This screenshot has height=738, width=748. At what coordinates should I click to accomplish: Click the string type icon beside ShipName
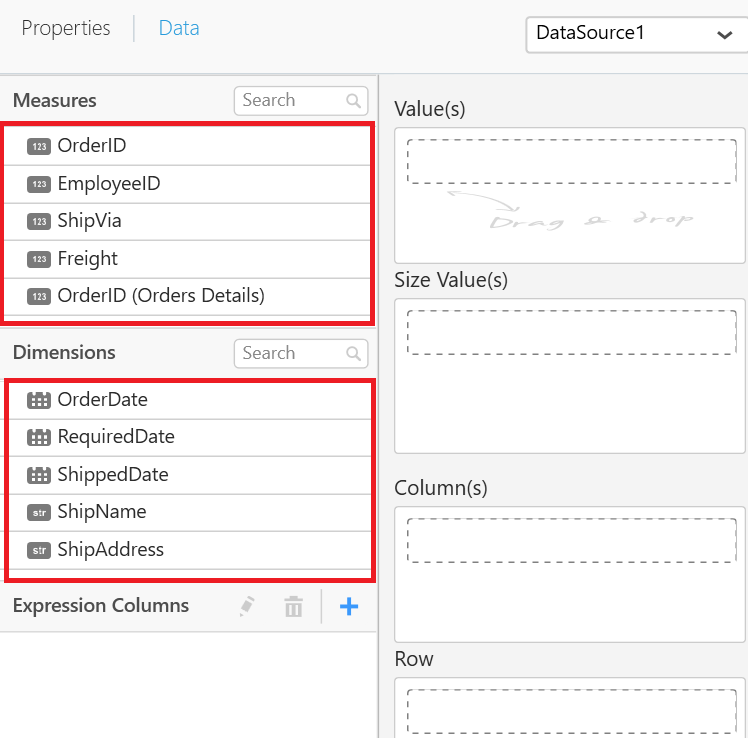tap(39, 512)
